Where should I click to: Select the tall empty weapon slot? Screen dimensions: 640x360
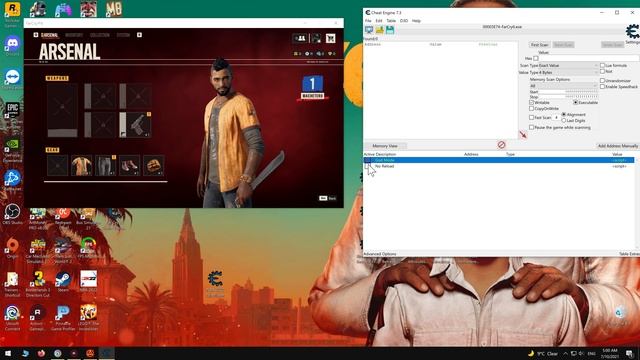(62, 110)
